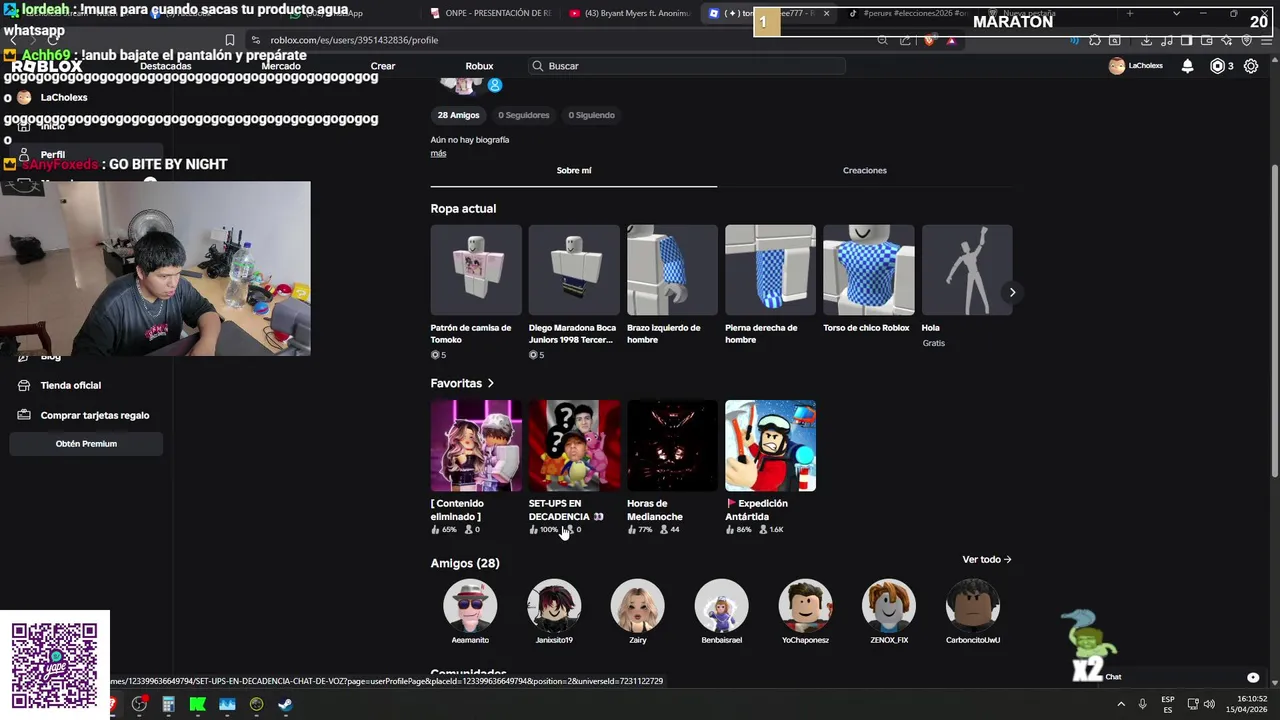Open the media control music note icon
The height and width of the screenshot is (720, 1280).
1167,40
